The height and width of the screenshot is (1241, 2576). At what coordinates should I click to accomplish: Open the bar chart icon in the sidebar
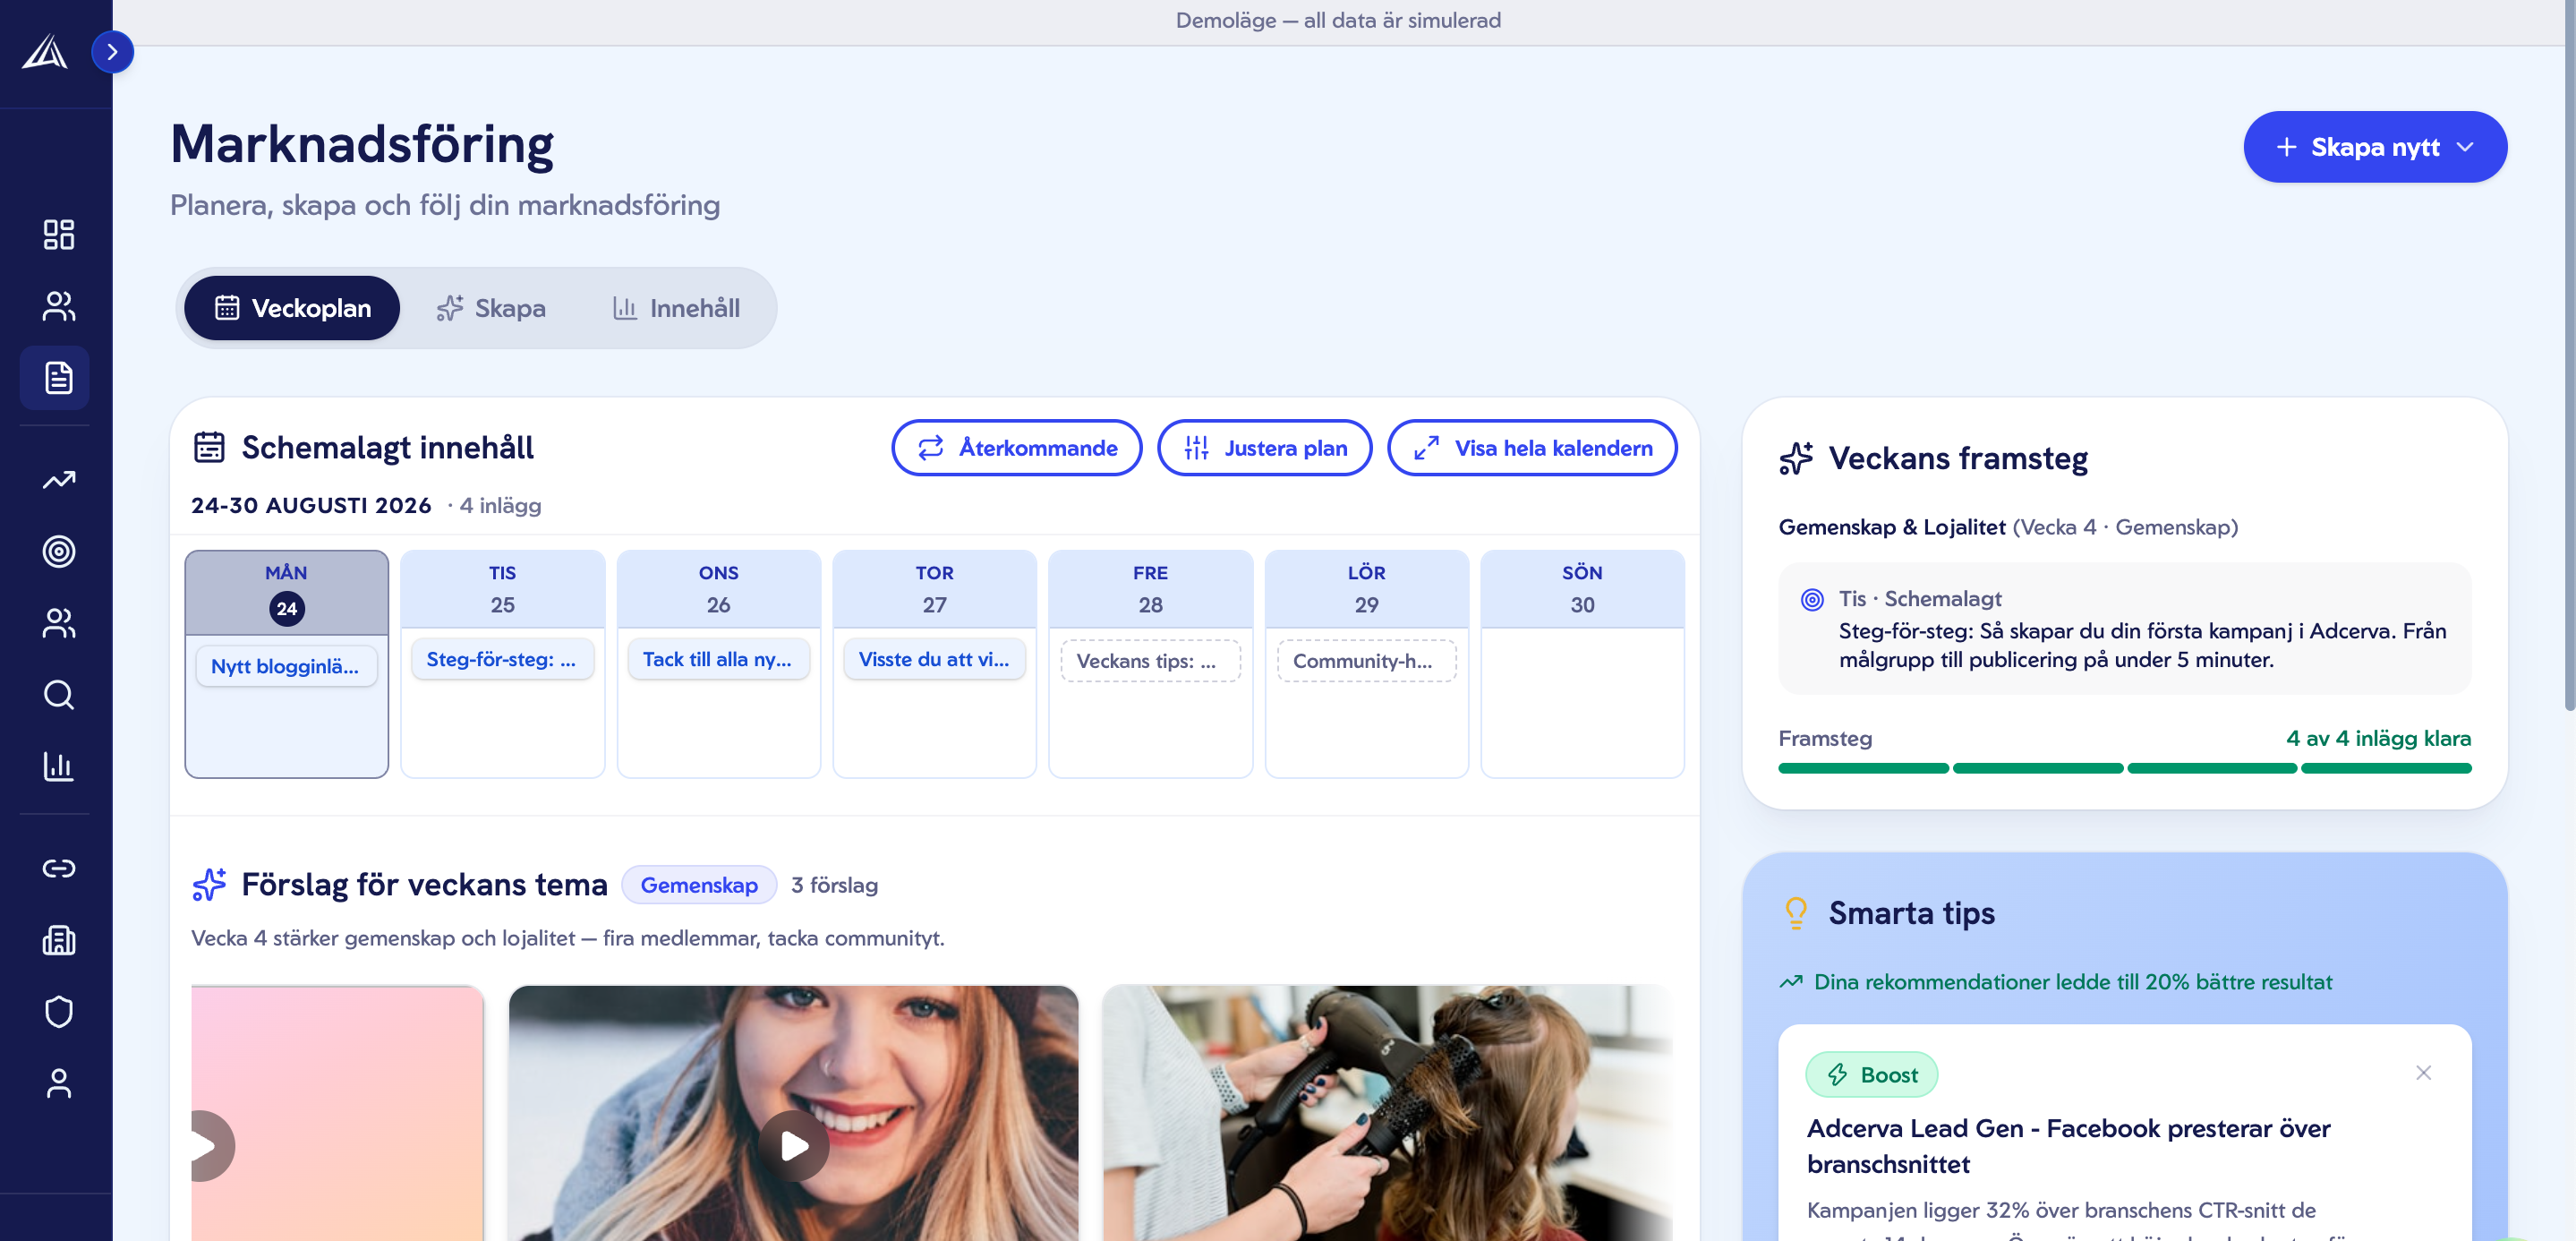[59, 766]
